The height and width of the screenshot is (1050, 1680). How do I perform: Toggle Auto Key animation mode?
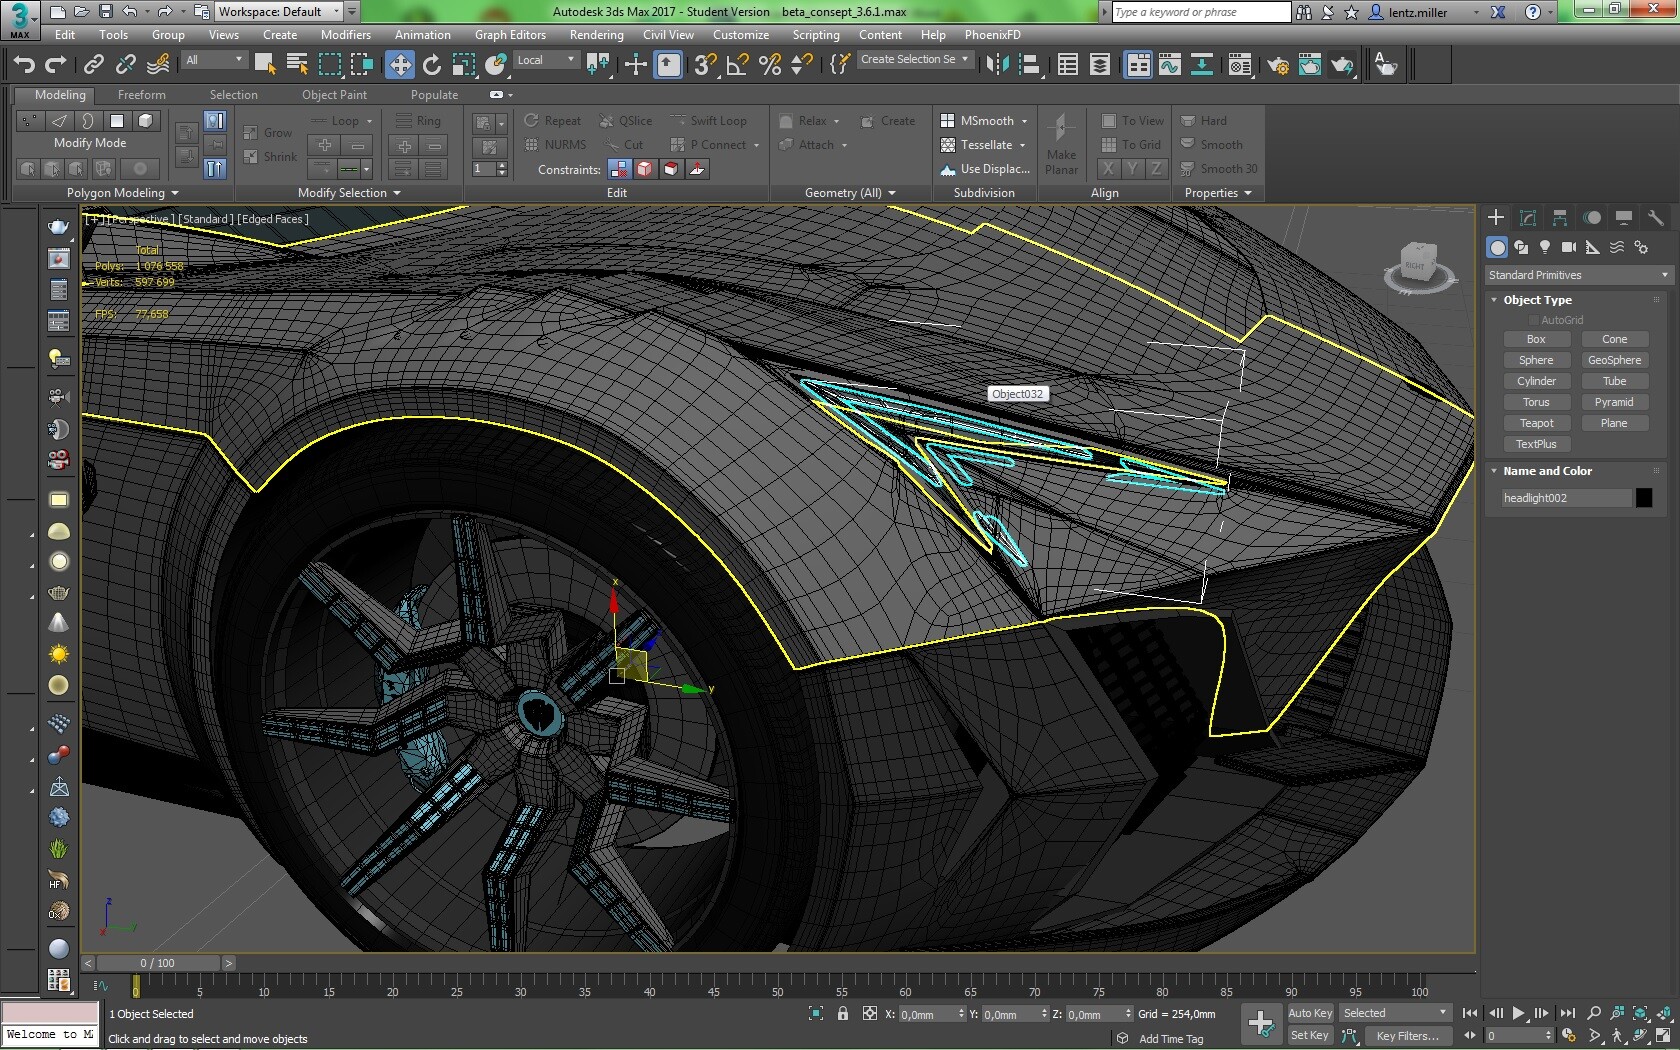pos(1310,1013)
